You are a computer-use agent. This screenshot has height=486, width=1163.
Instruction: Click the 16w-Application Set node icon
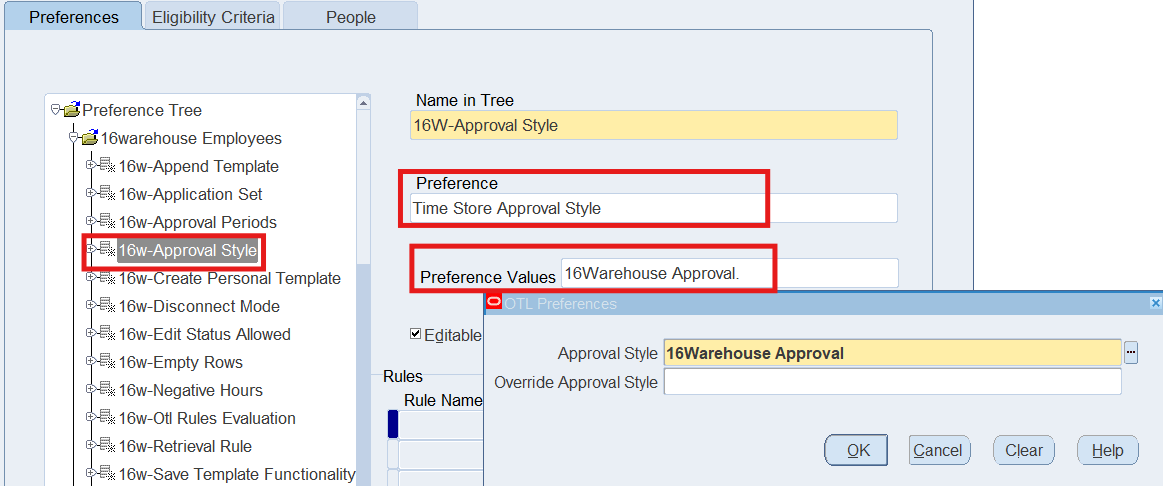pyautogui.click(x=107, y=194)
